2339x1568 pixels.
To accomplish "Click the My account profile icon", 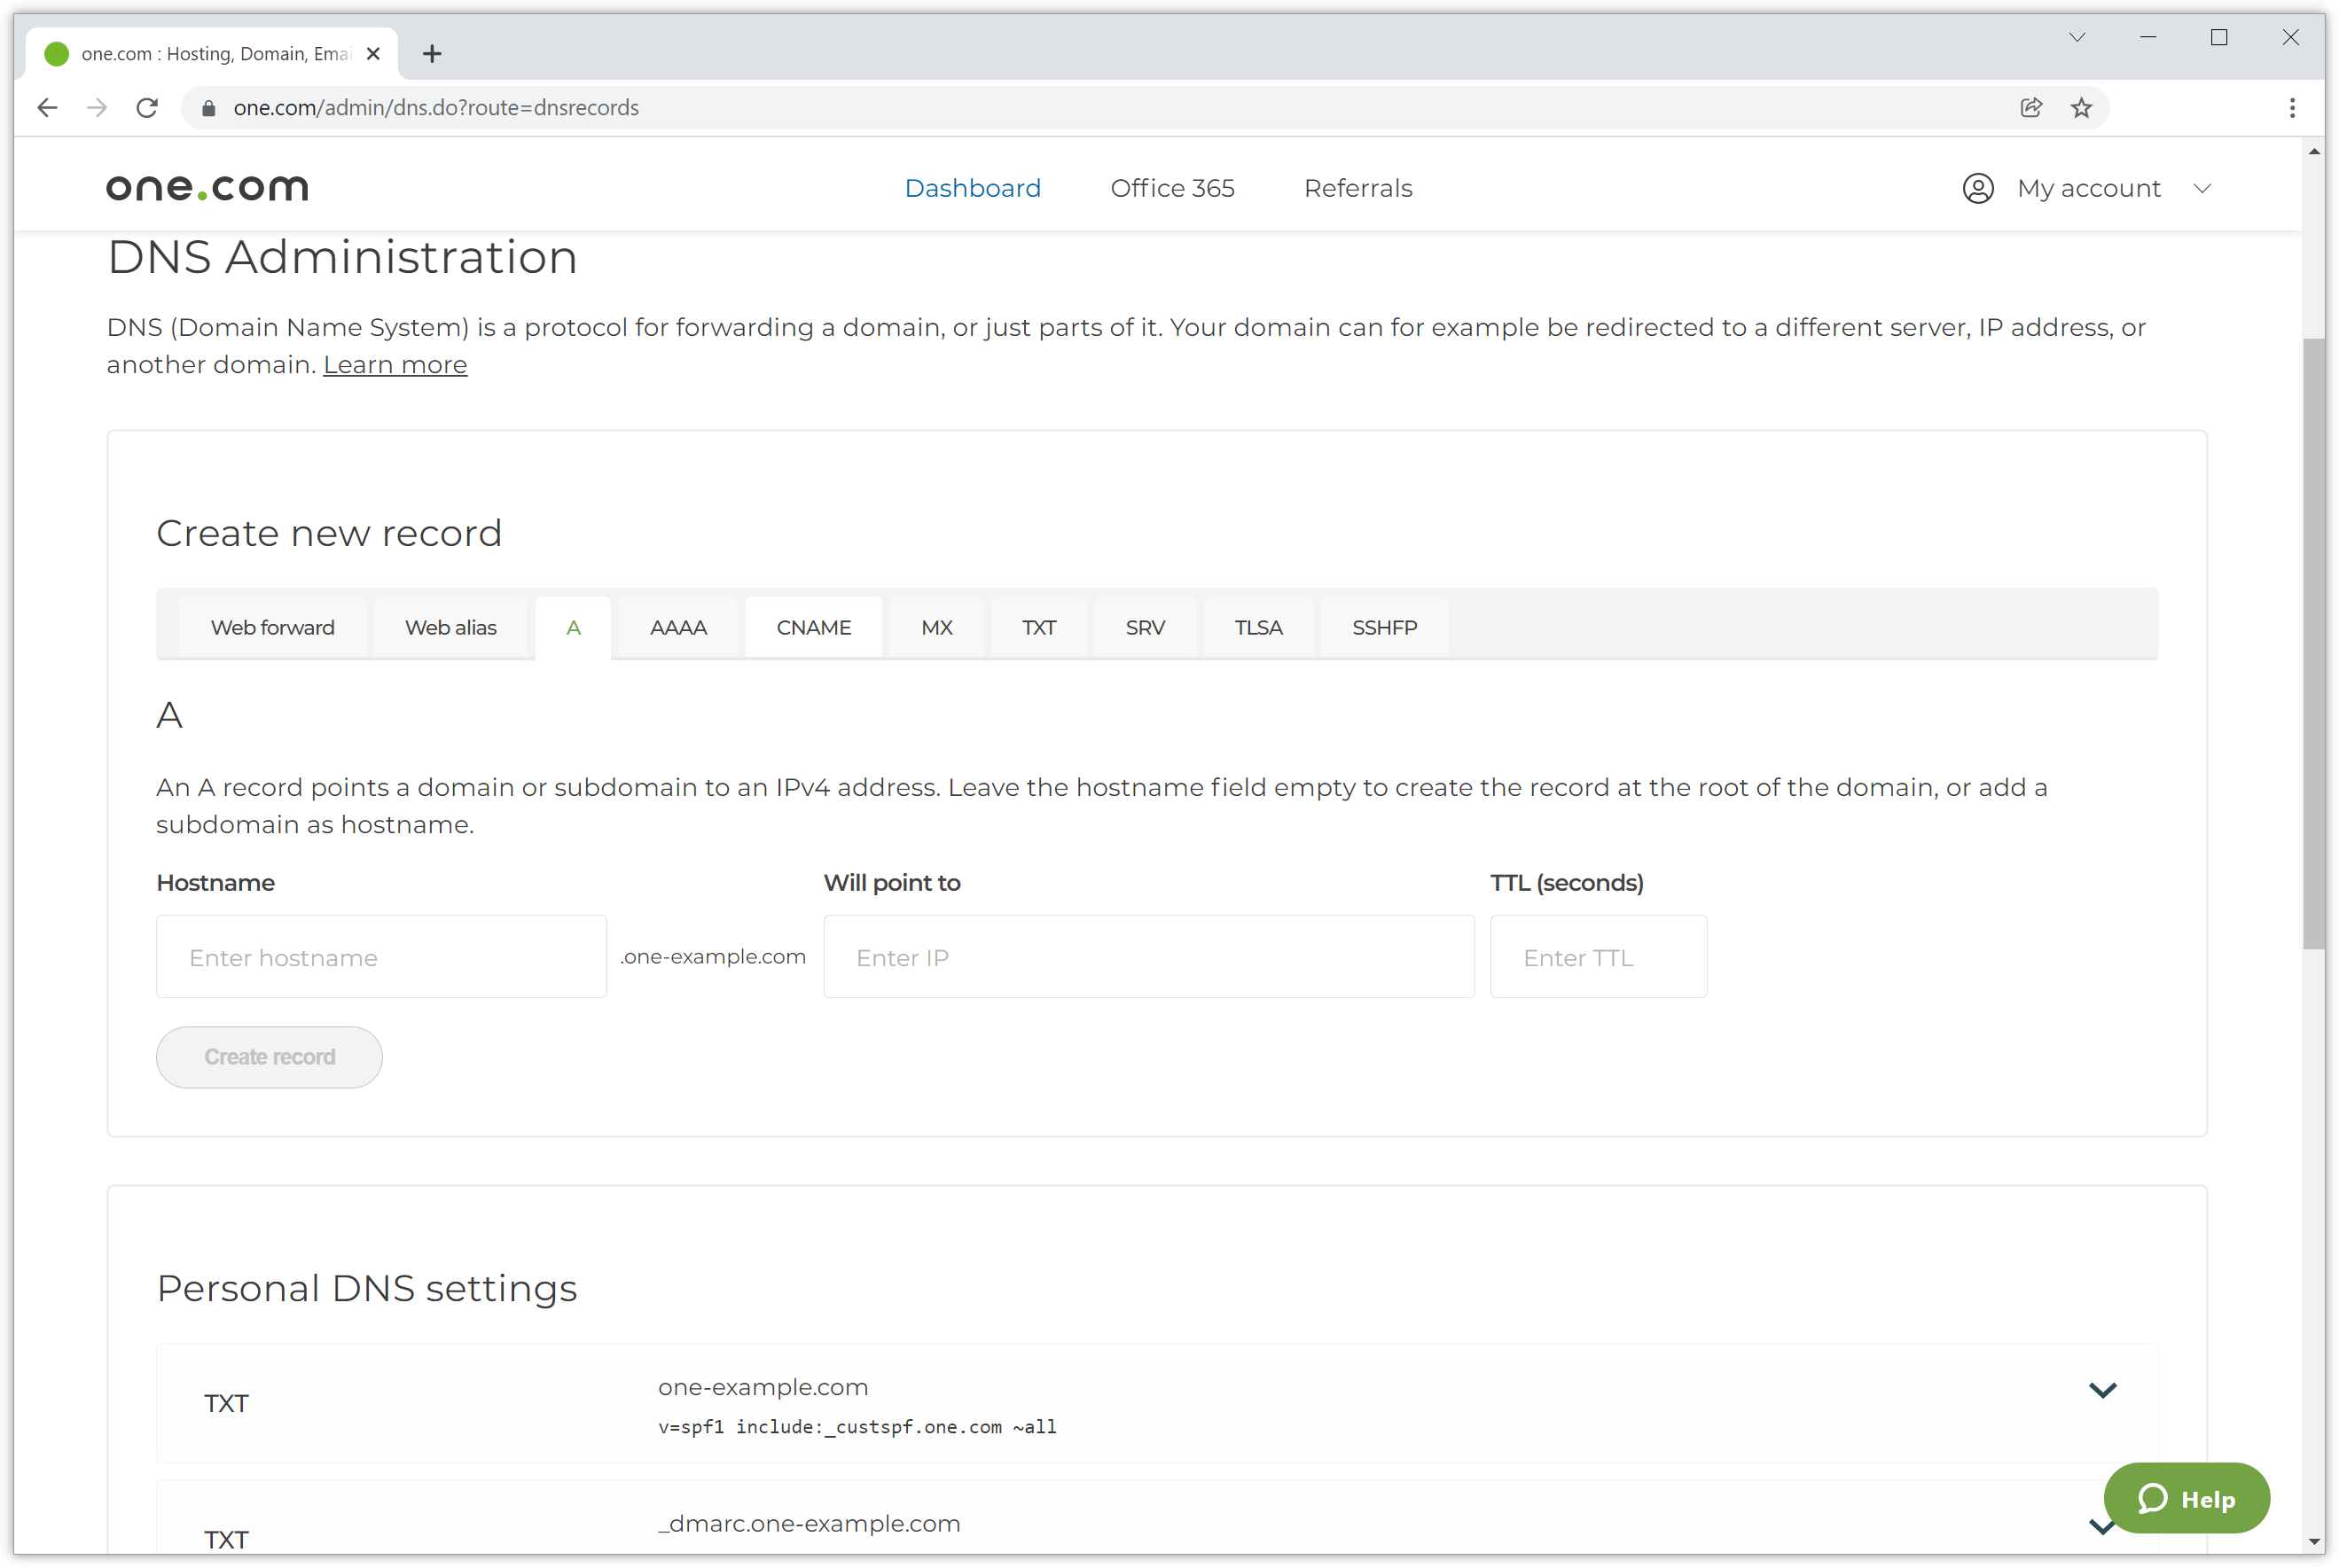I will point(1977,188).
